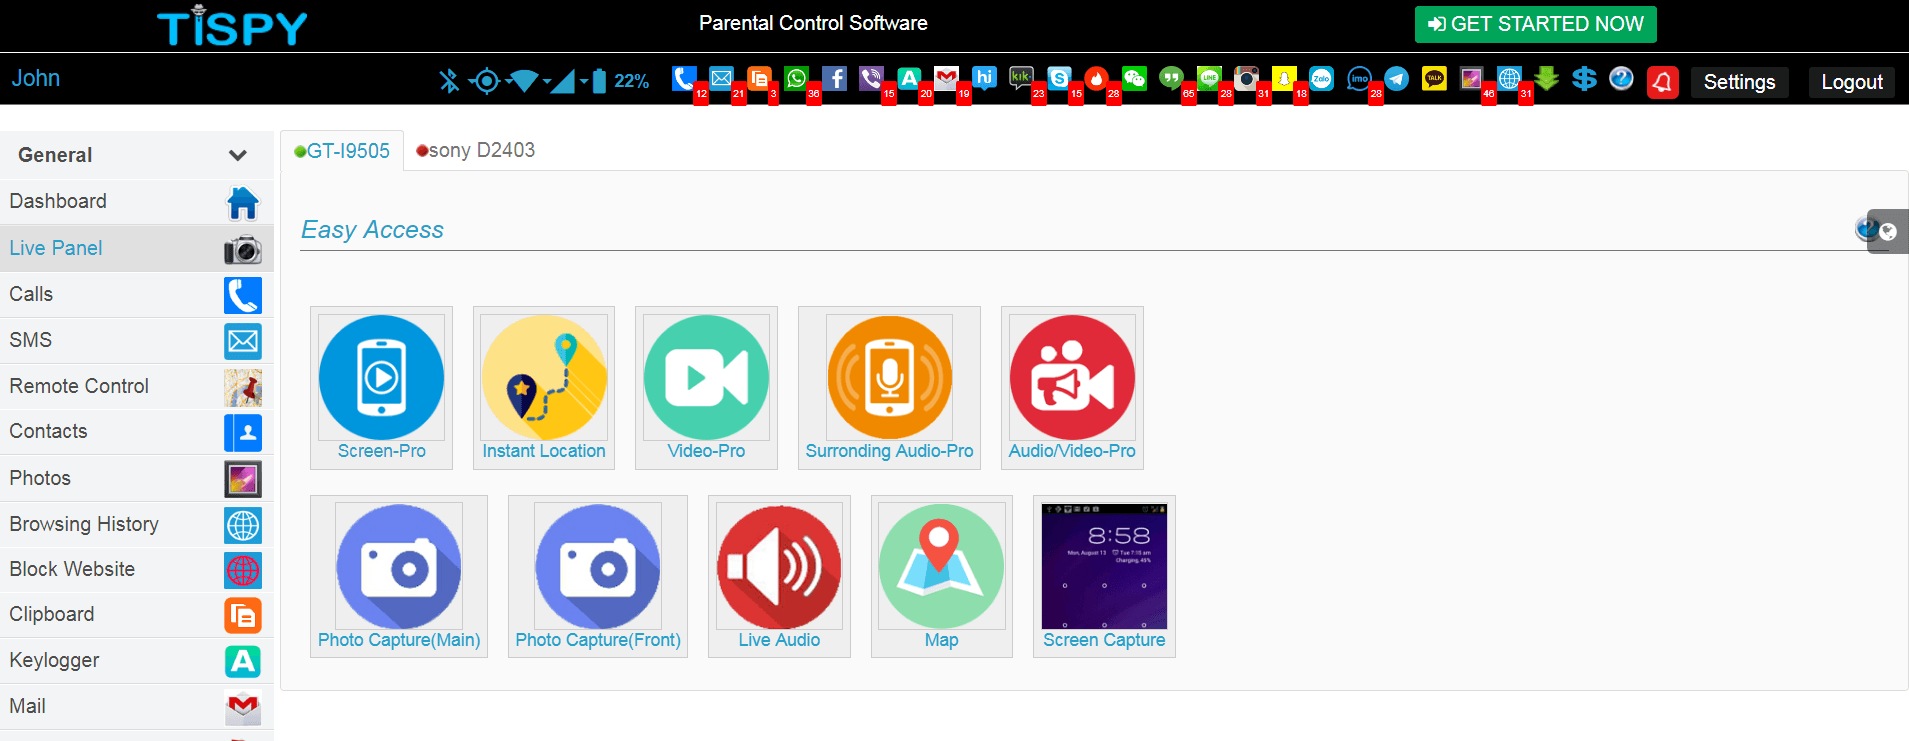Open Settings button
1909x741 pixels.
[1739, 82]
